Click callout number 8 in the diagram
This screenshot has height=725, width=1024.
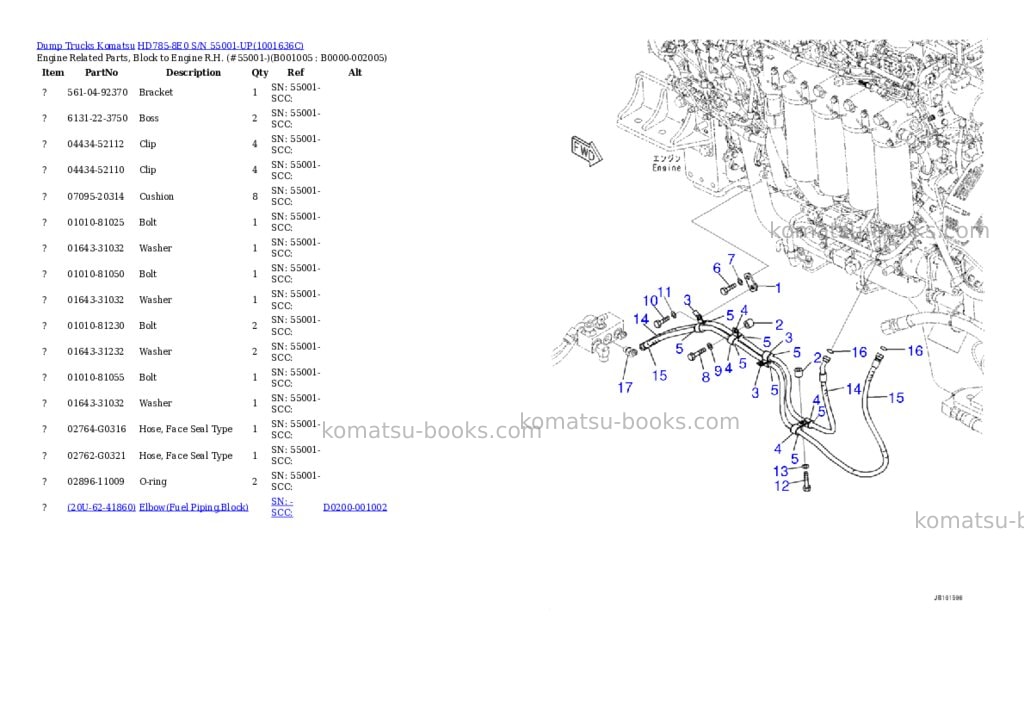705,377
